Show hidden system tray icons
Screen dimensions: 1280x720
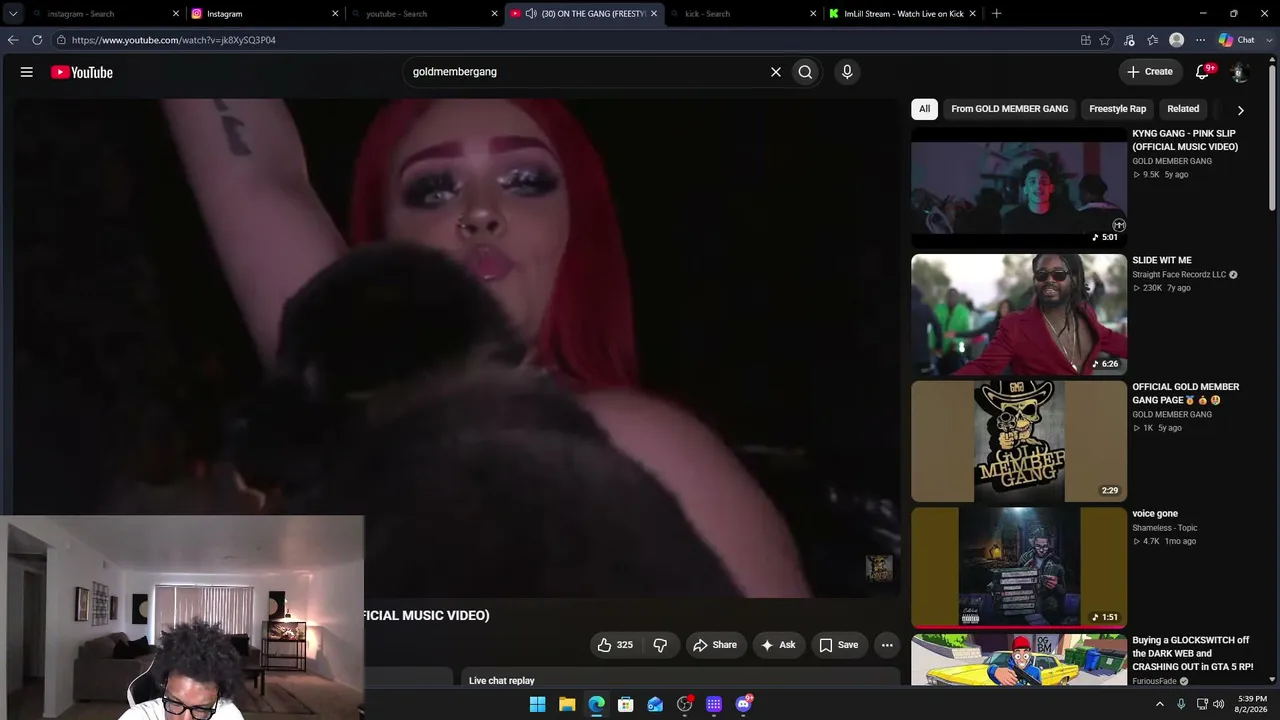point(1160,704)
